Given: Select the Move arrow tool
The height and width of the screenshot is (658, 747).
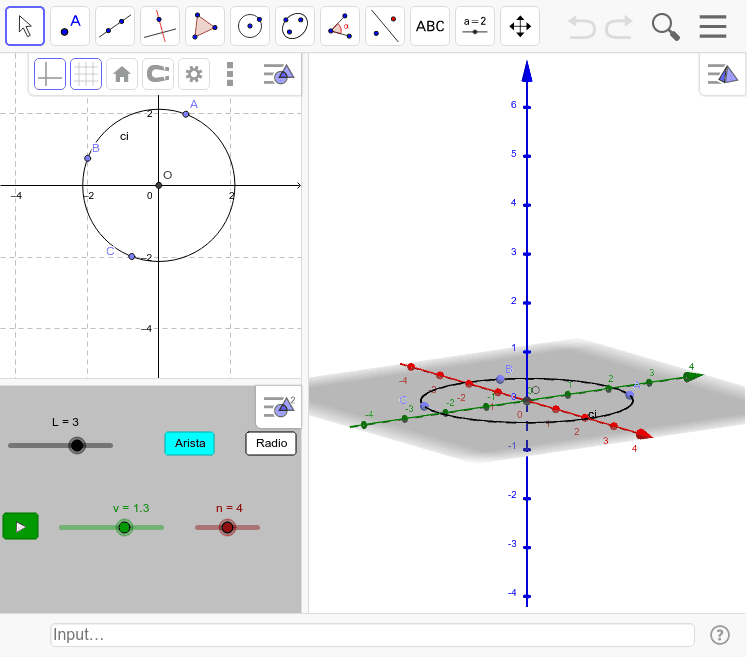Looking at the screenshot, I should (25, 26).
